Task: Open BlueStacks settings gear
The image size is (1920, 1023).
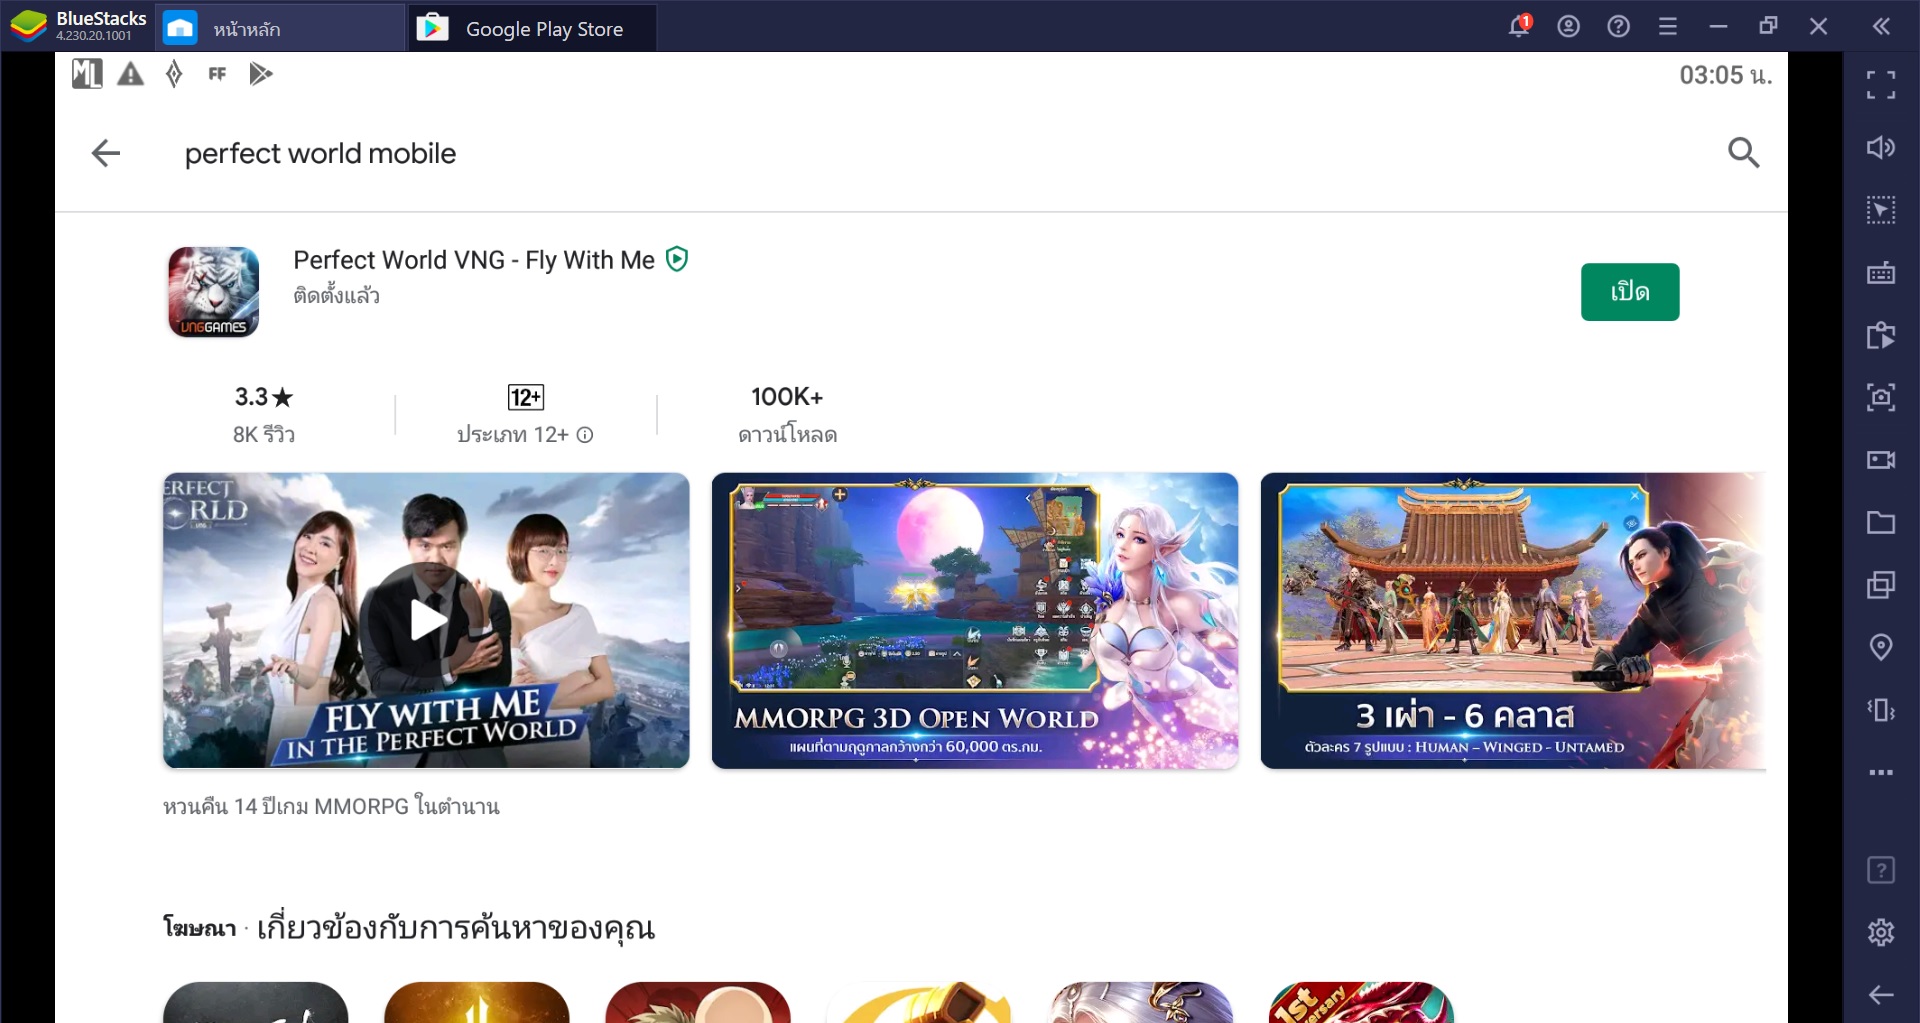Action: (x=1881, y=932)
